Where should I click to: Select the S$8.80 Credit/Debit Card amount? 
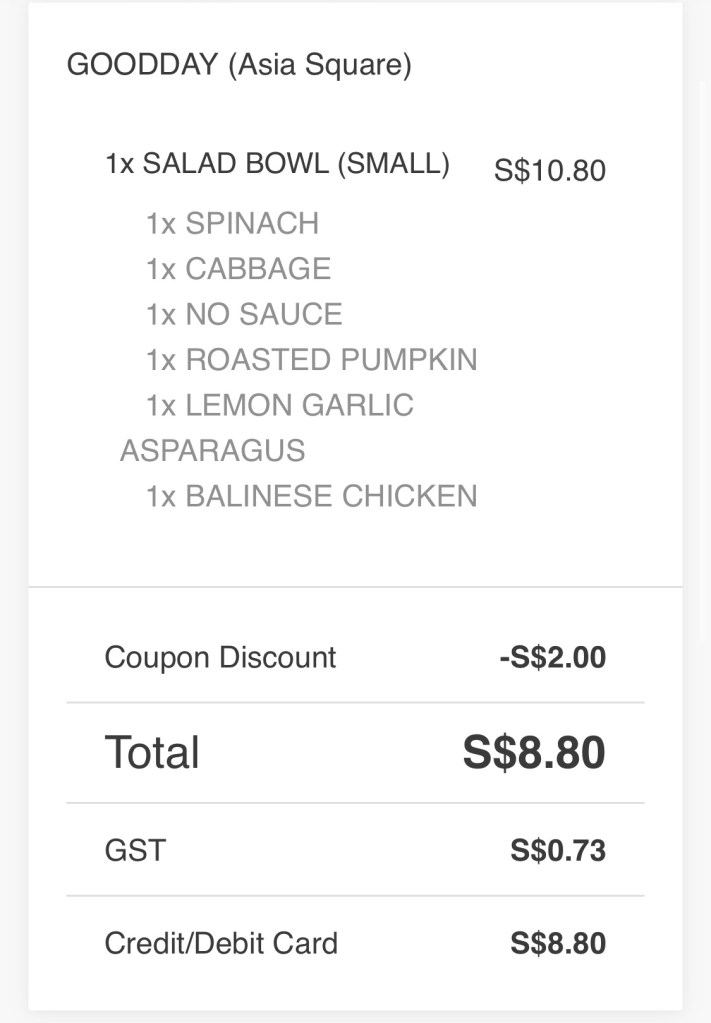[557, 943]
